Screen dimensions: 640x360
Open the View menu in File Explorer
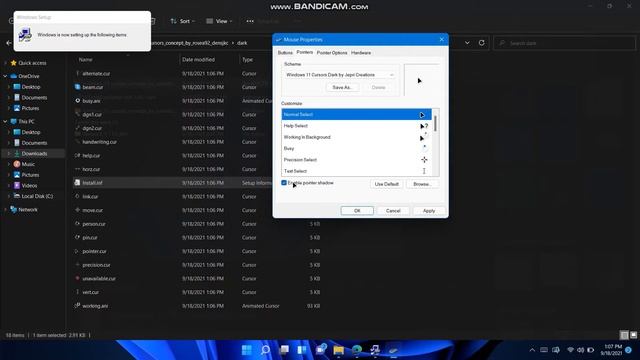coord(219,21)
